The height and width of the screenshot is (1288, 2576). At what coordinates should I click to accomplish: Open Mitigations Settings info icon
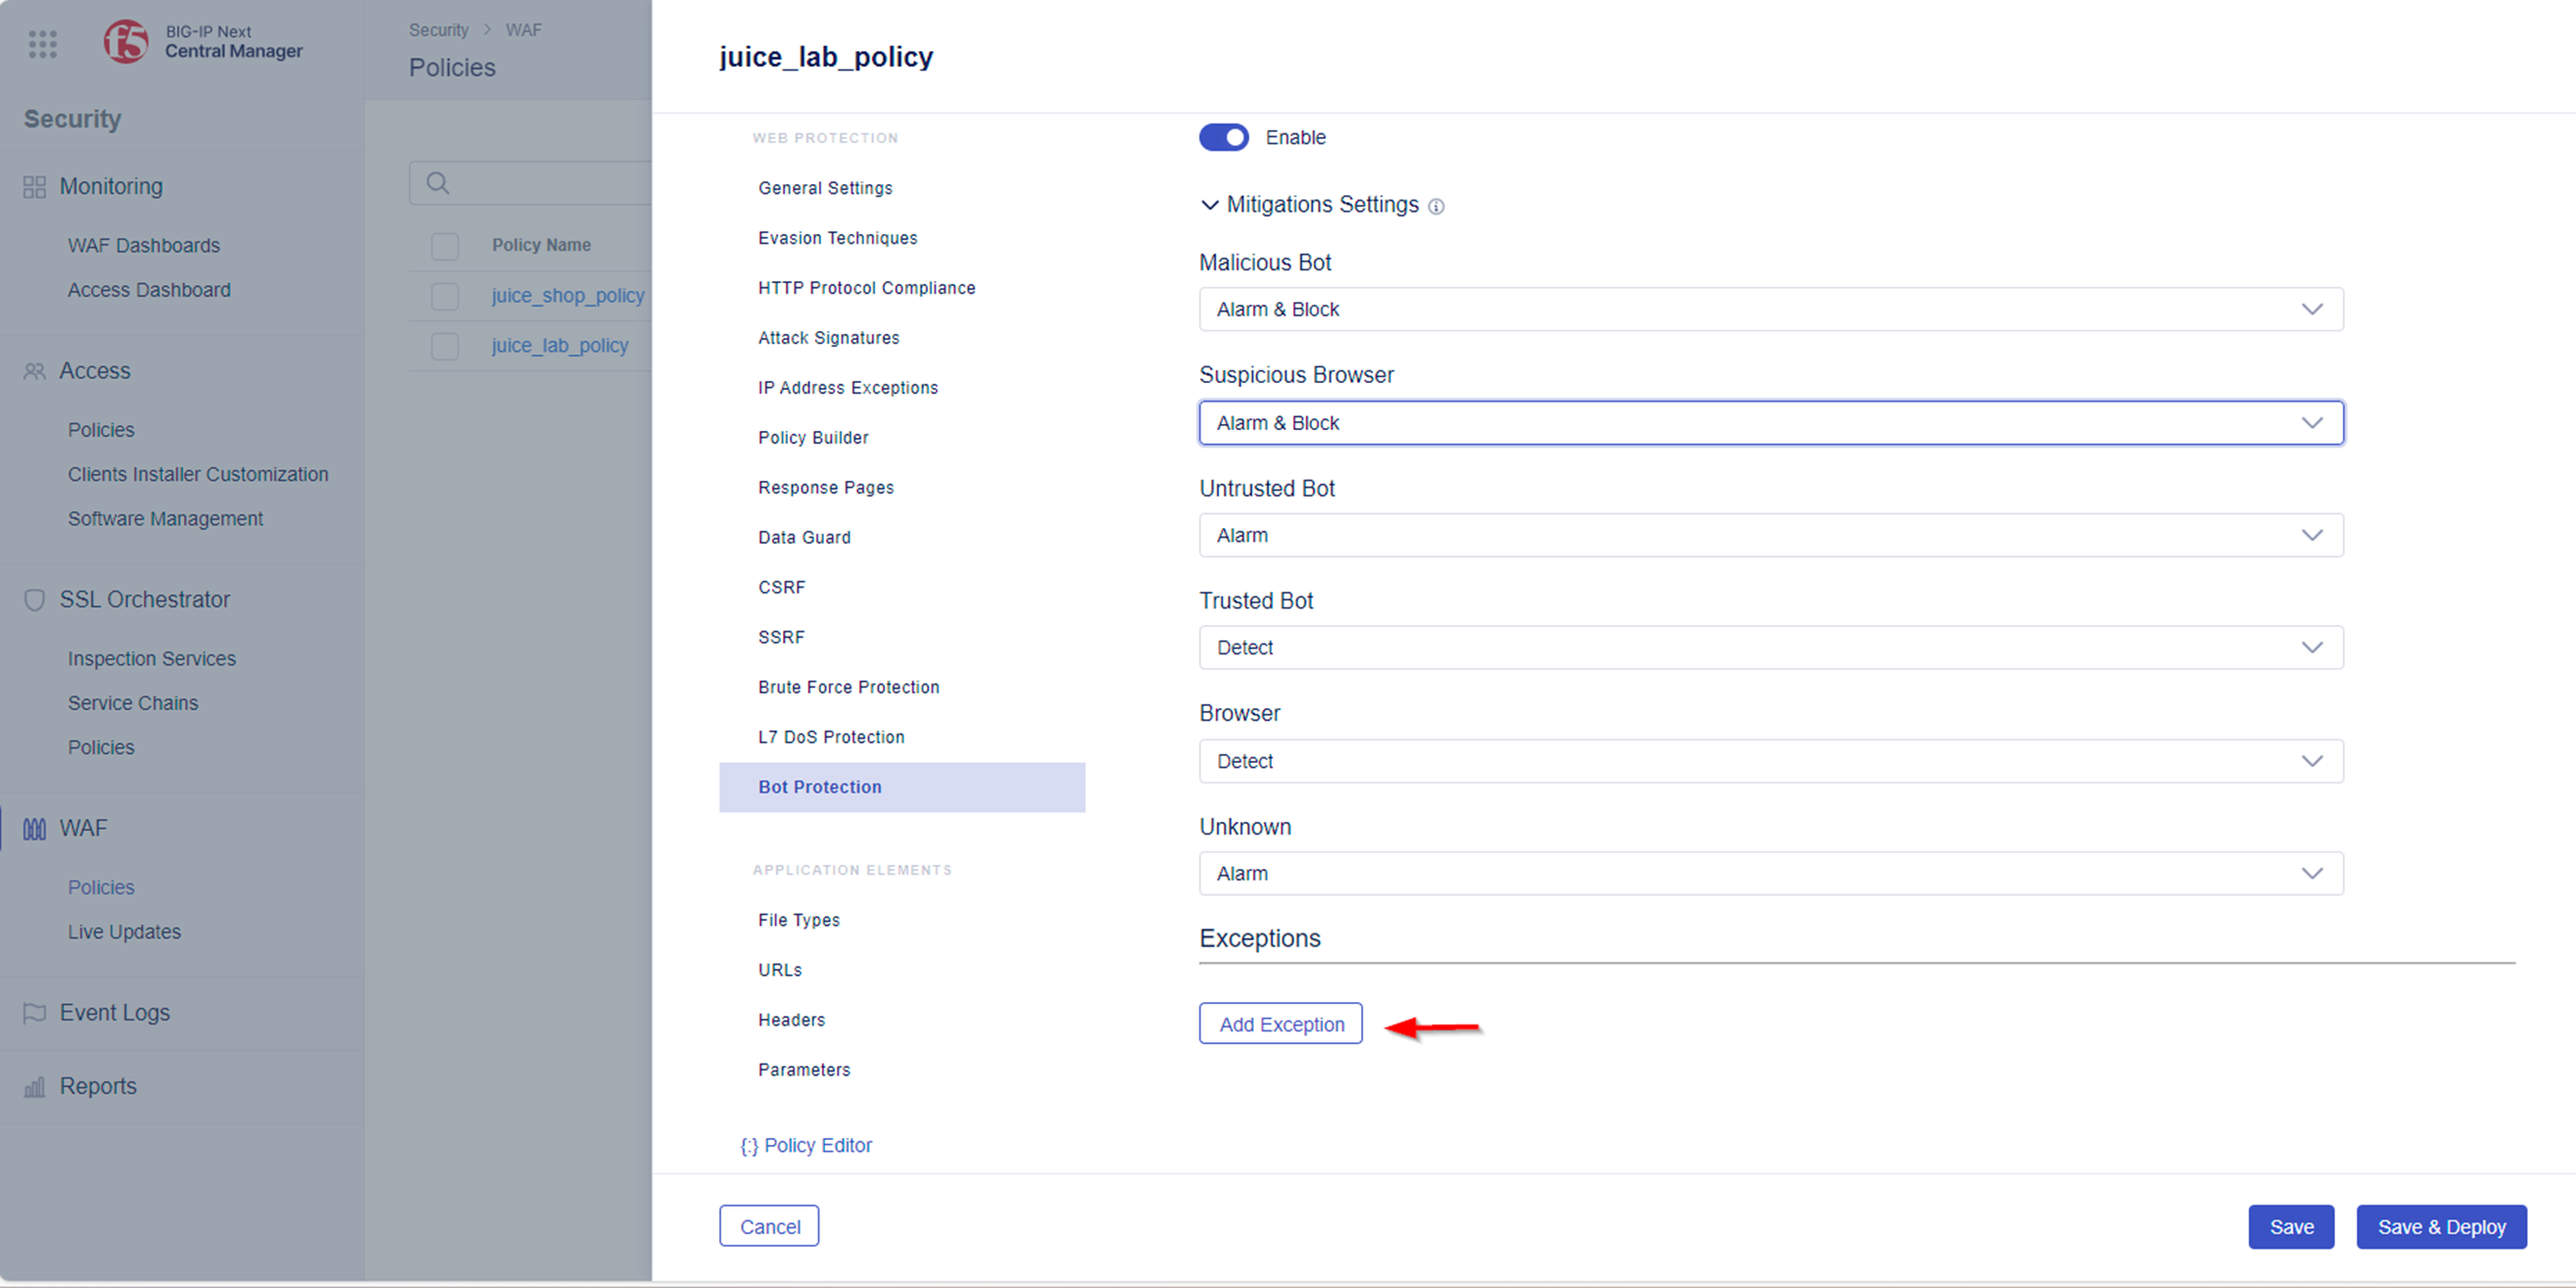(x=1436, y=207)
